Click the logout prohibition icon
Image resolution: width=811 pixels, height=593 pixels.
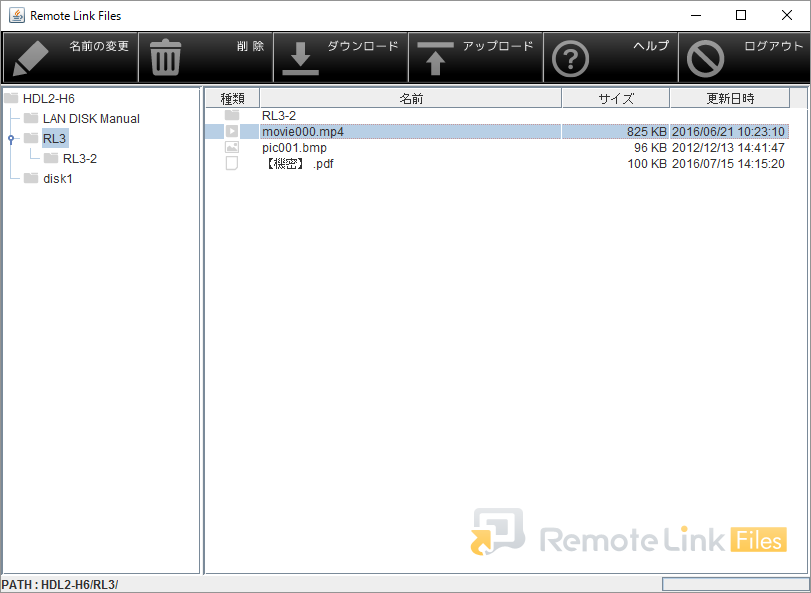tap(705, 59)
